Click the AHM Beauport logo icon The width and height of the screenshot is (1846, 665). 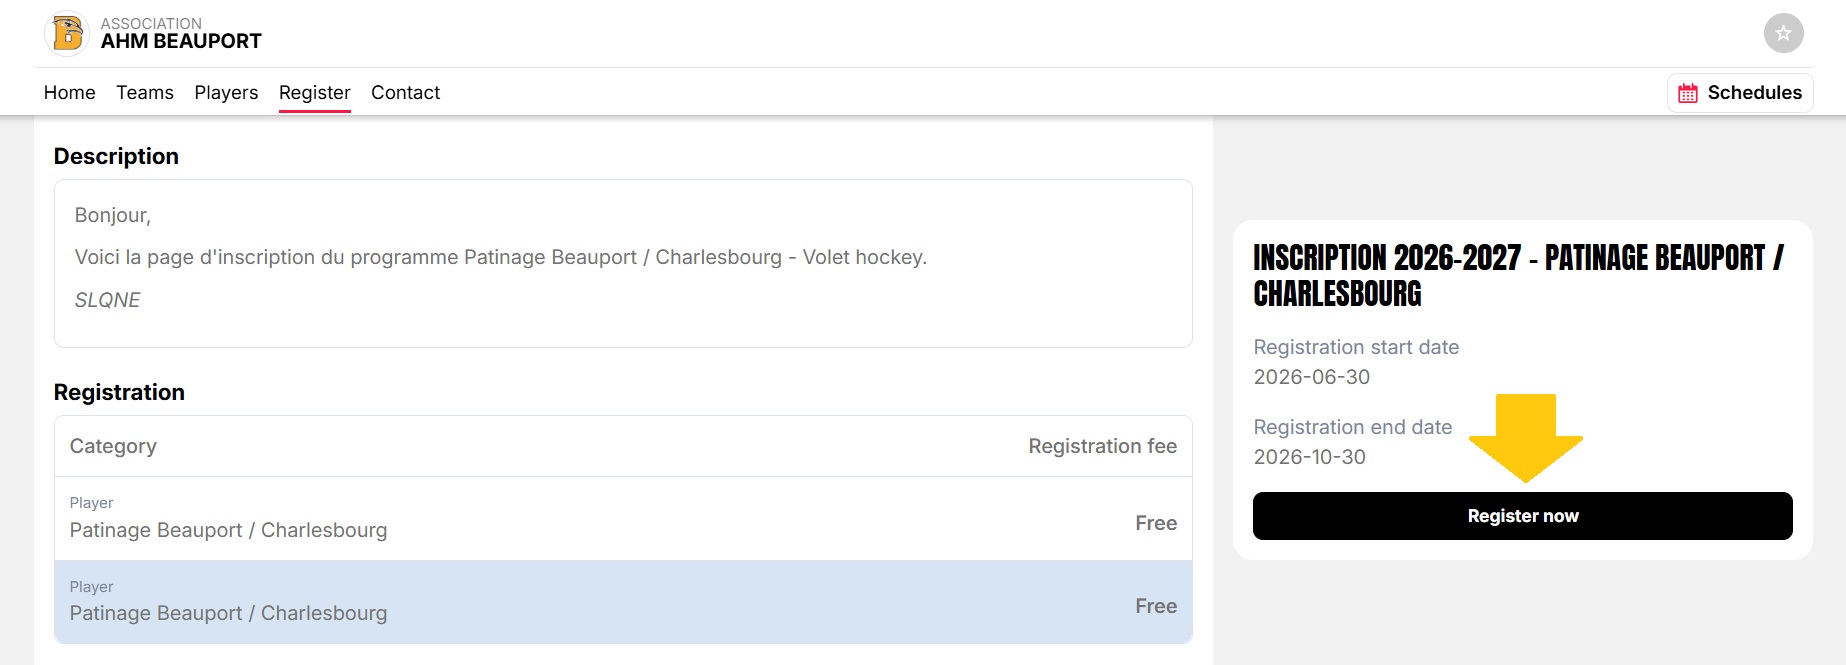tap(67, 33)
